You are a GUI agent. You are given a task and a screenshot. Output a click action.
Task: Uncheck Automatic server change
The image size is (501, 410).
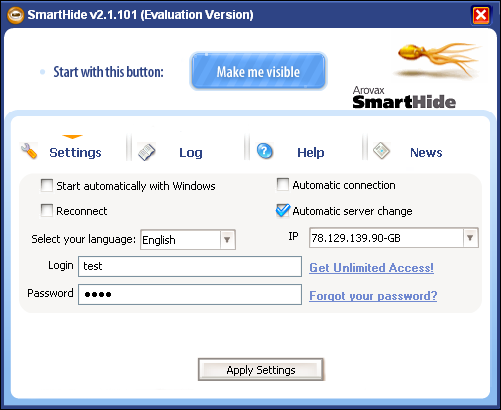pyautogui.click(x=283, y=210)
